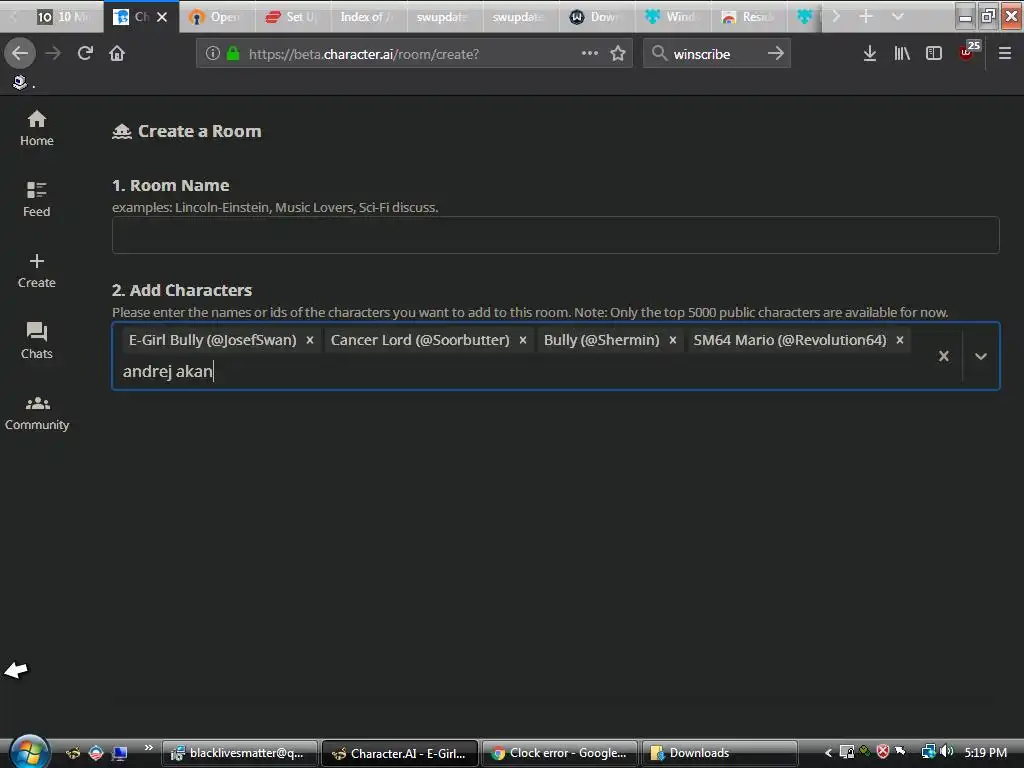Click the 5:19 PM clock
This screenshot has width=1024, height=768.
[x=985, y=753]
